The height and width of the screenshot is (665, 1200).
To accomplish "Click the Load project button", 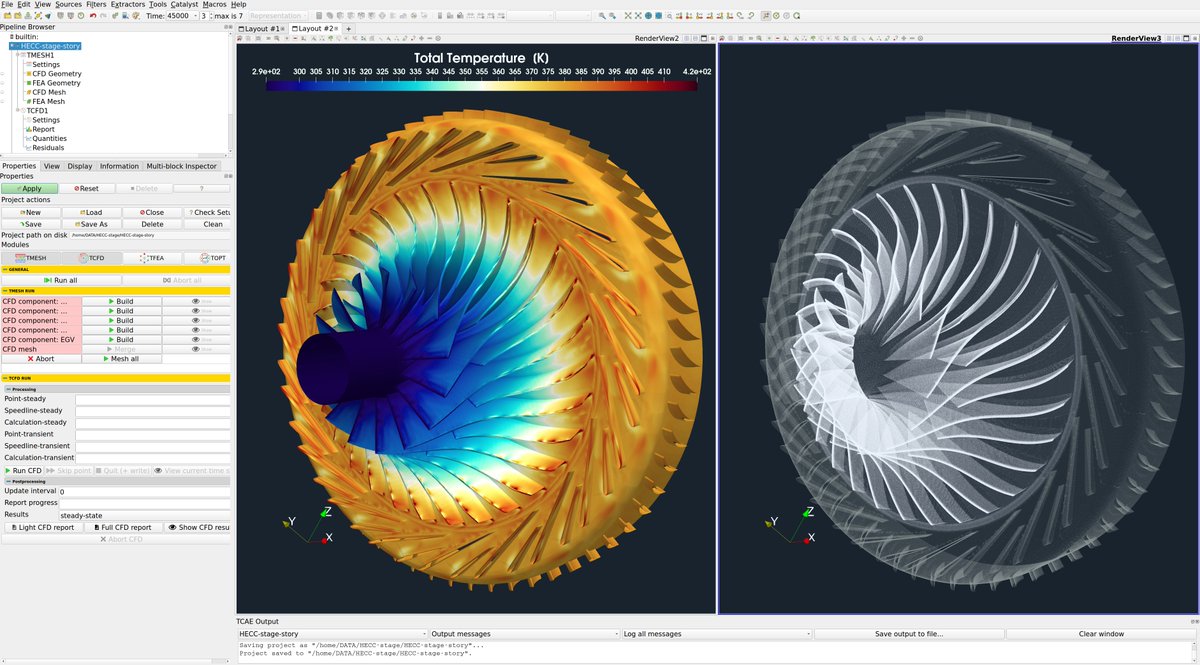I will click(x=91, y=212).
